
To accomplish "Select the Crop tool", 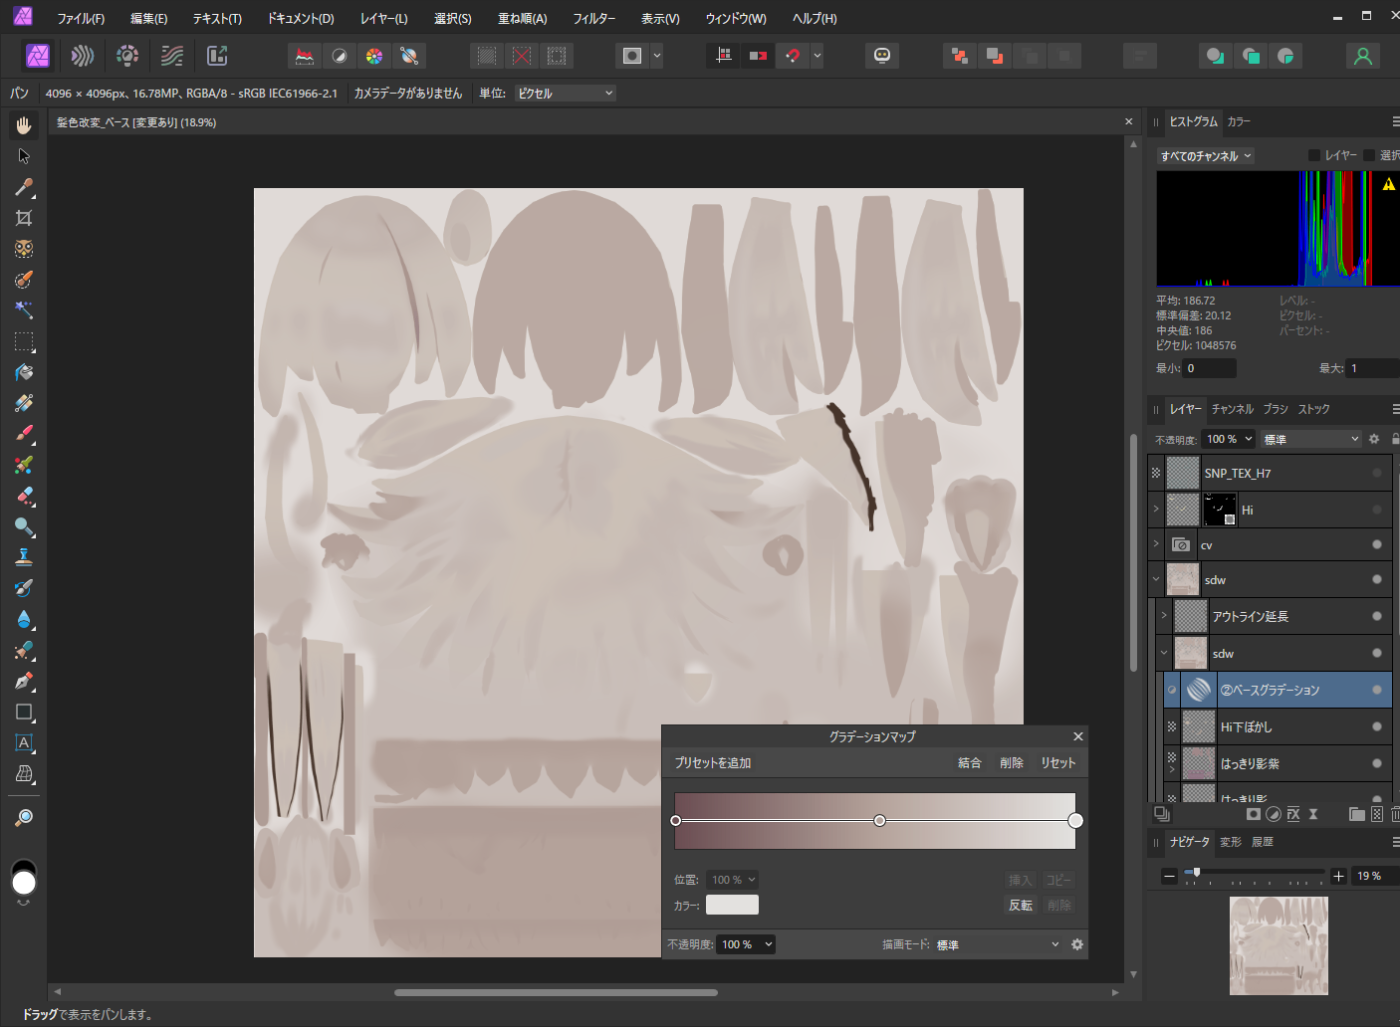I will pos(24,218).
